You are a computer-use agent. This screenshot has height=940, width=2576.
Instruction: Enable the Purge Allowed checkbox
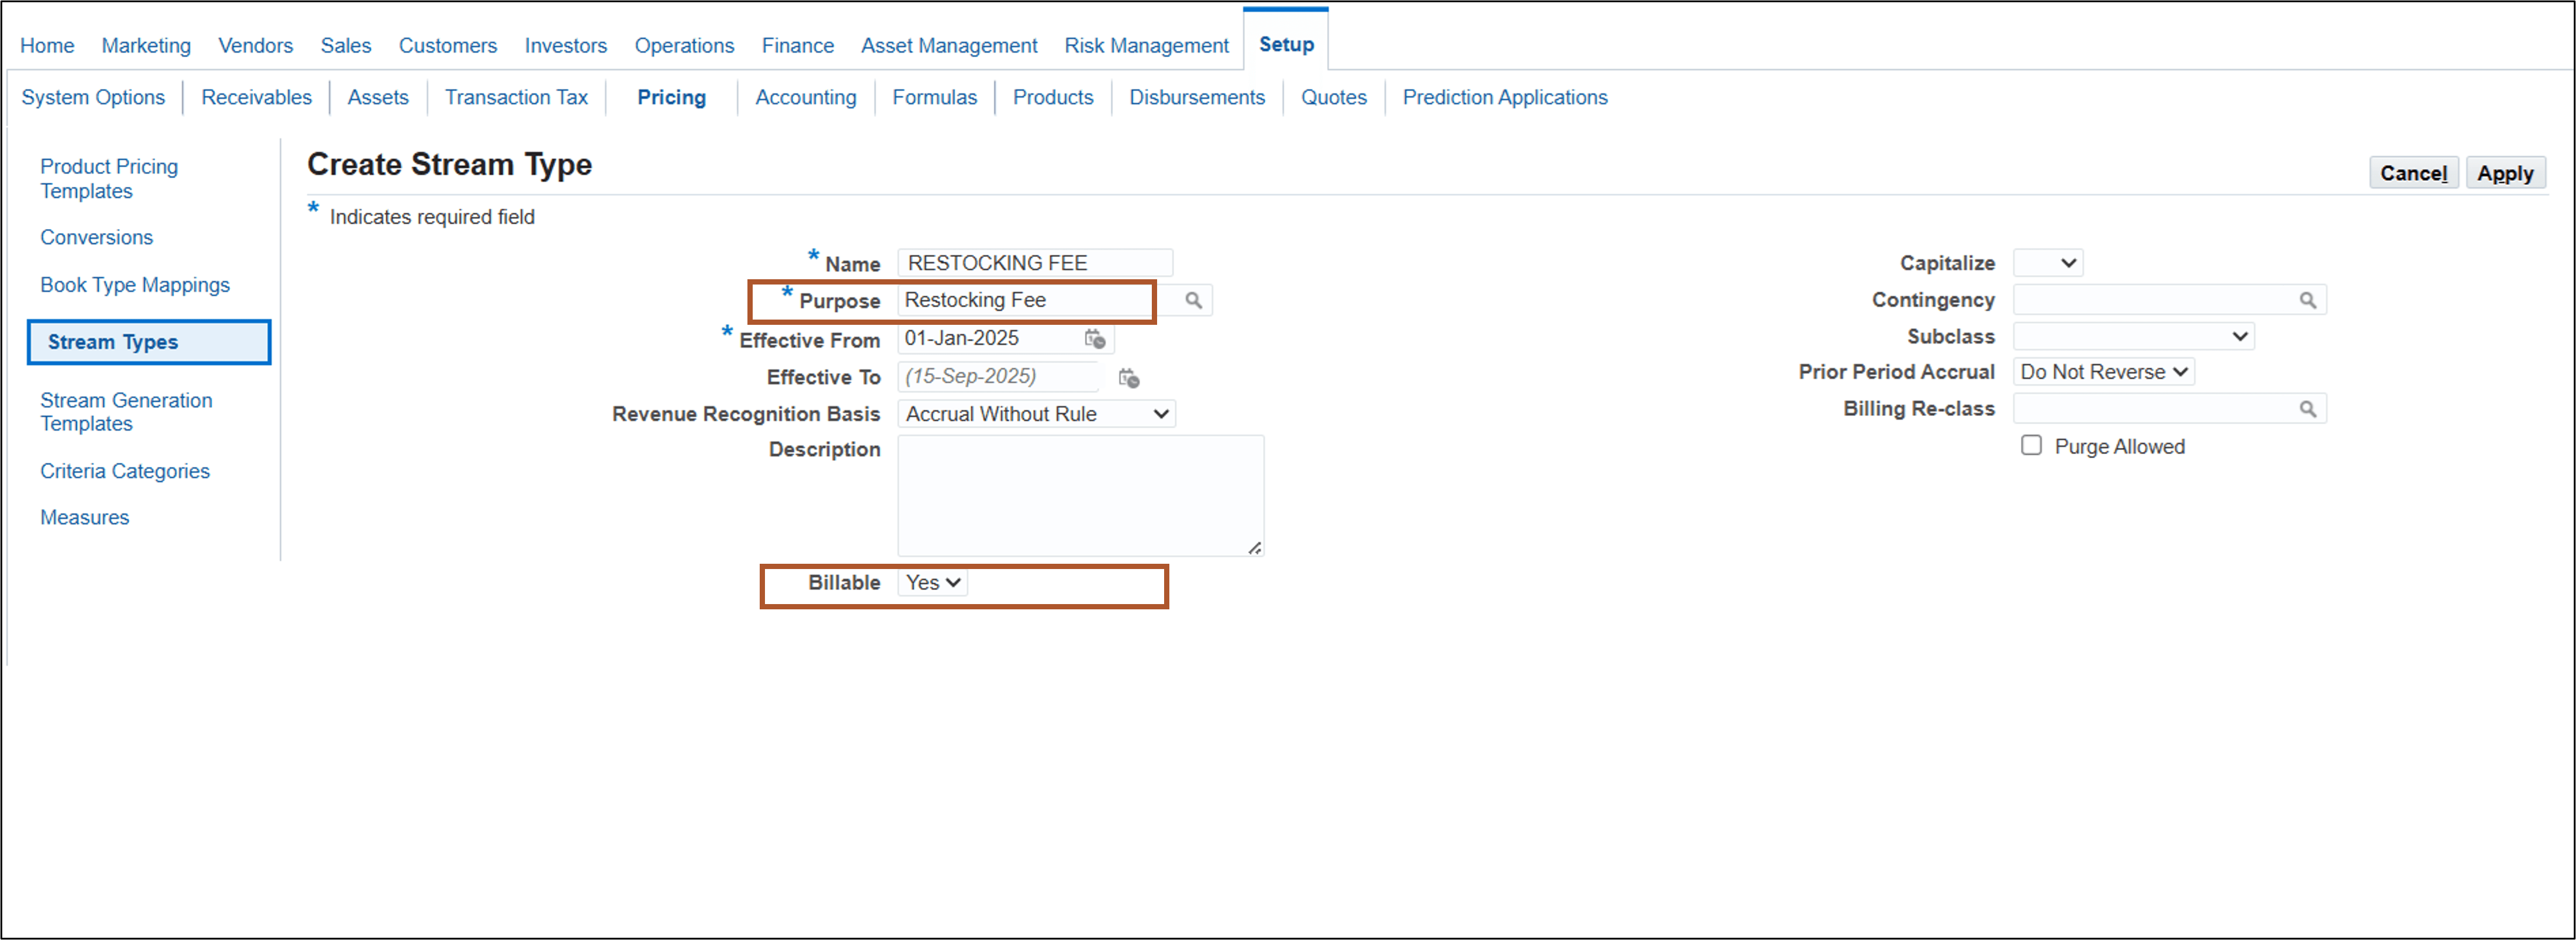click(2031, 445)
